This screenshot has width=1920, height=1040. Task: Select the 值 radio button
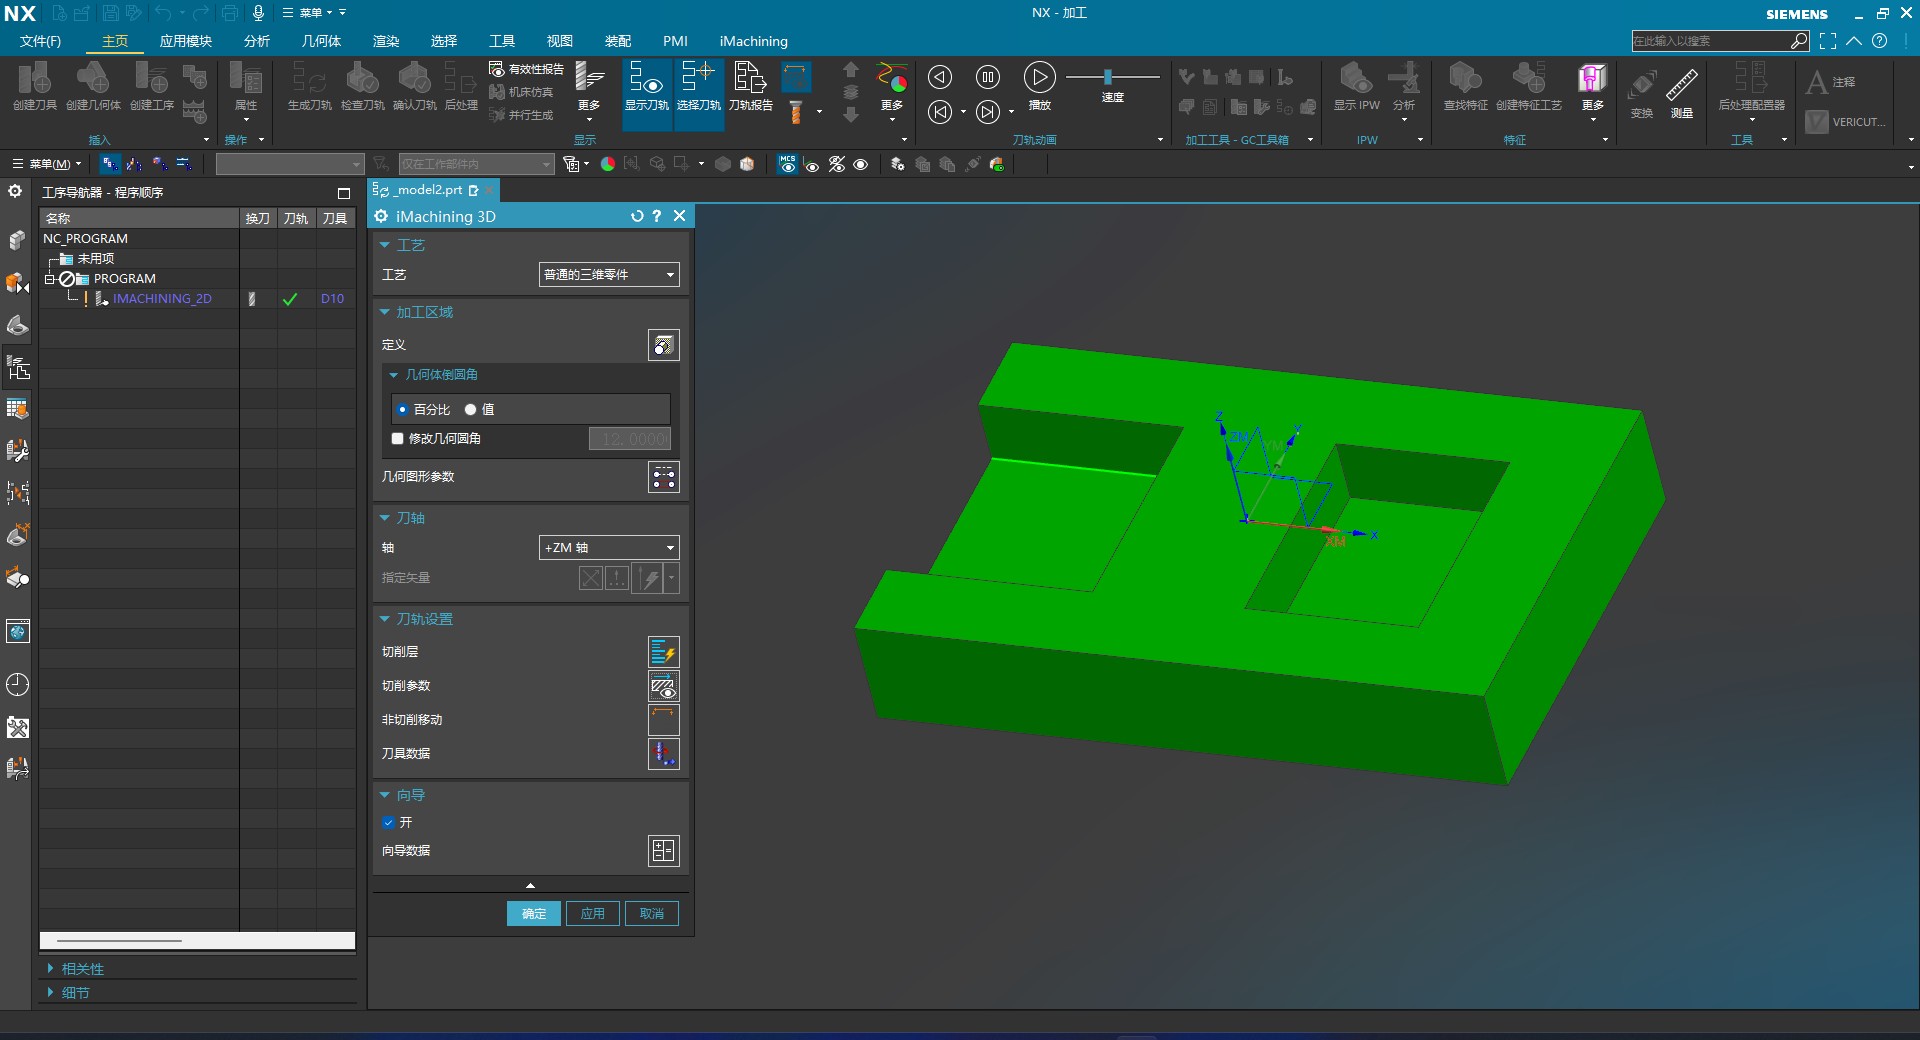[470, 409]
